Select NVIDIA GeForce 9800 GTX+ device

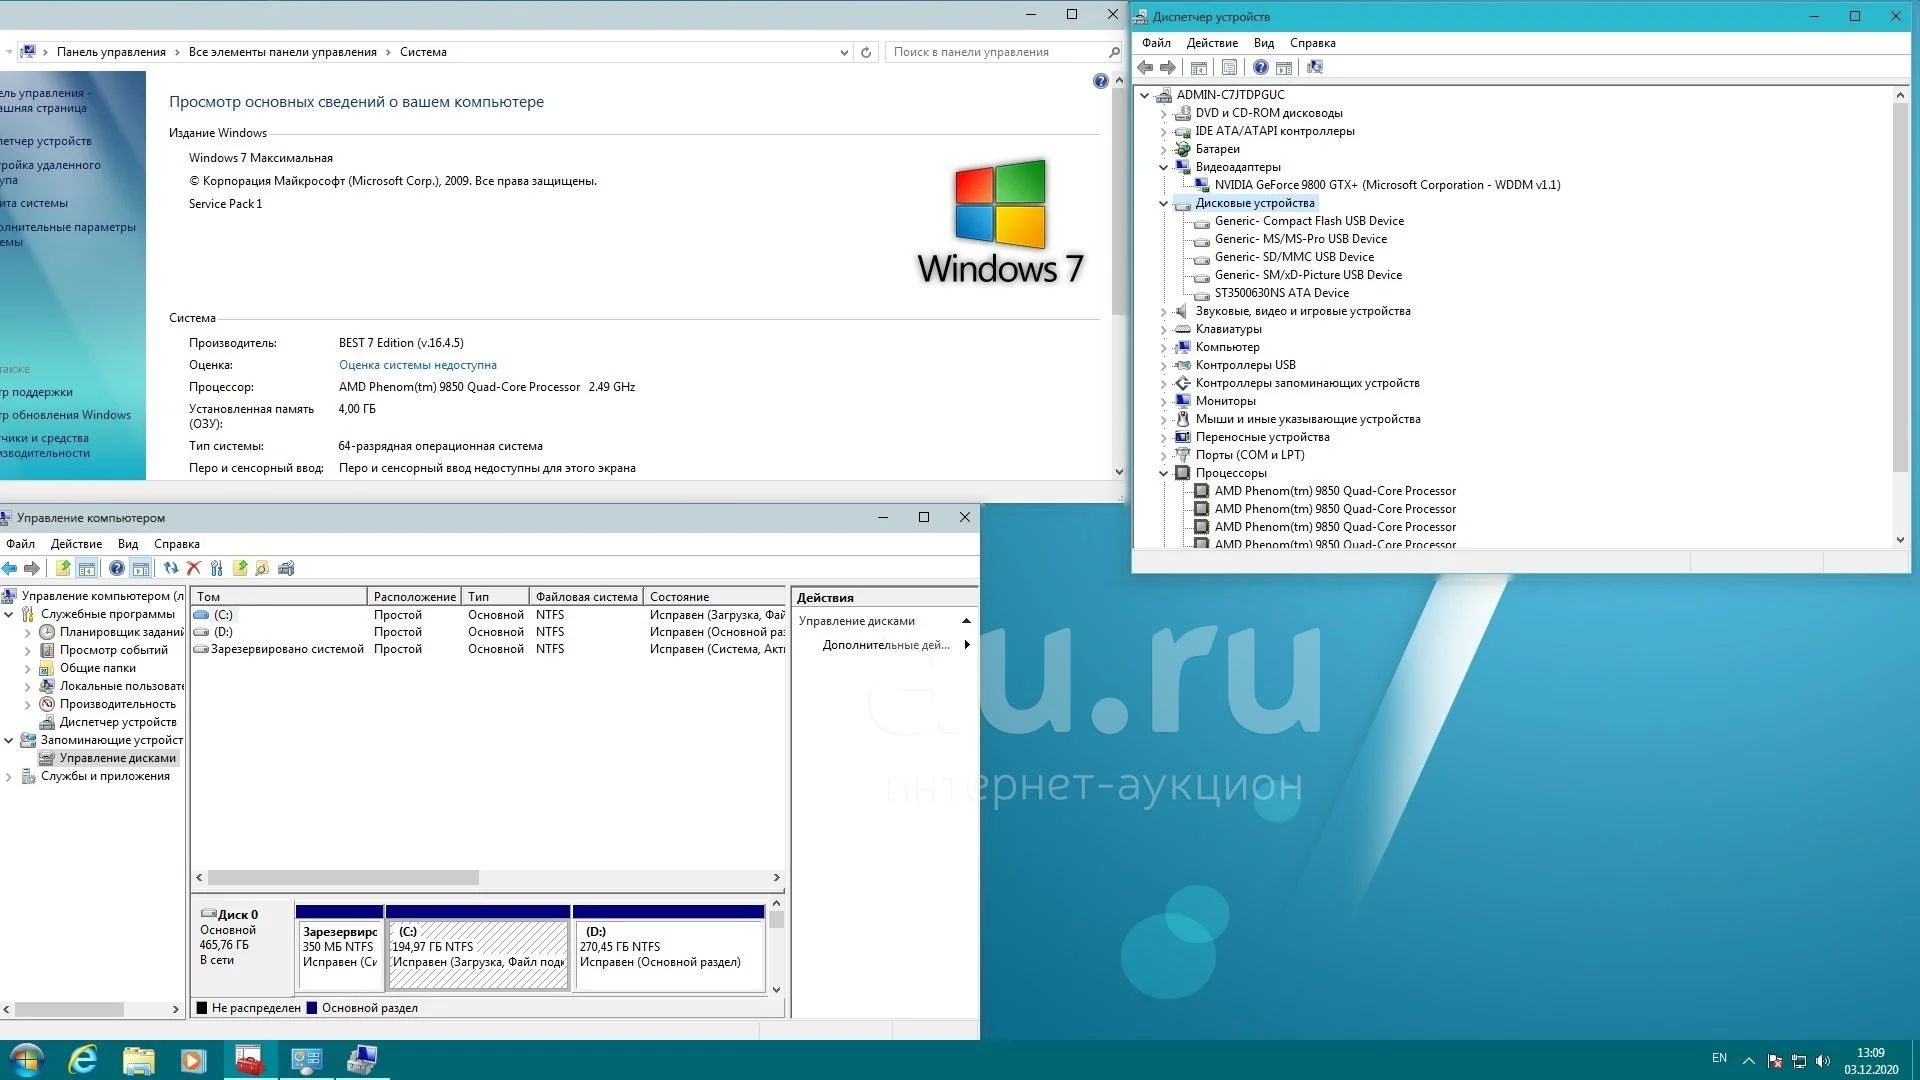(x=1387, y=185)
